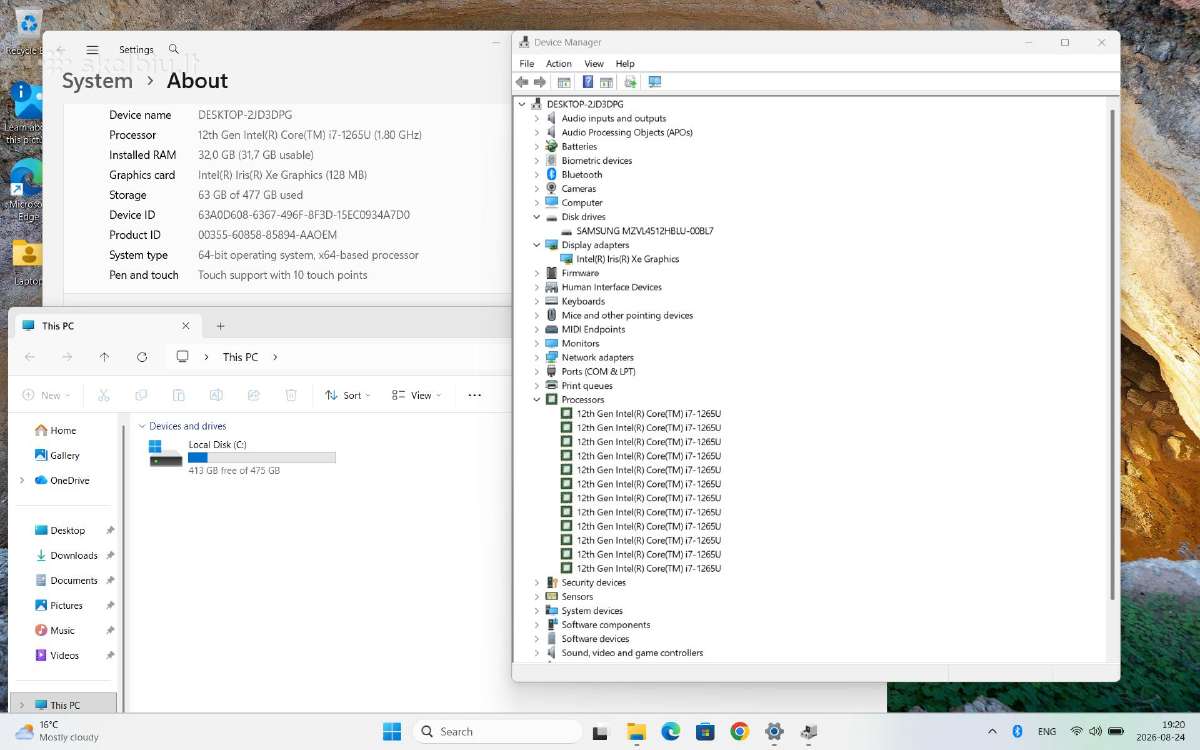This screenshot has width=1200, height=750.
Task: Open the View dropdown in File Explorer
Action: (417, 395)
